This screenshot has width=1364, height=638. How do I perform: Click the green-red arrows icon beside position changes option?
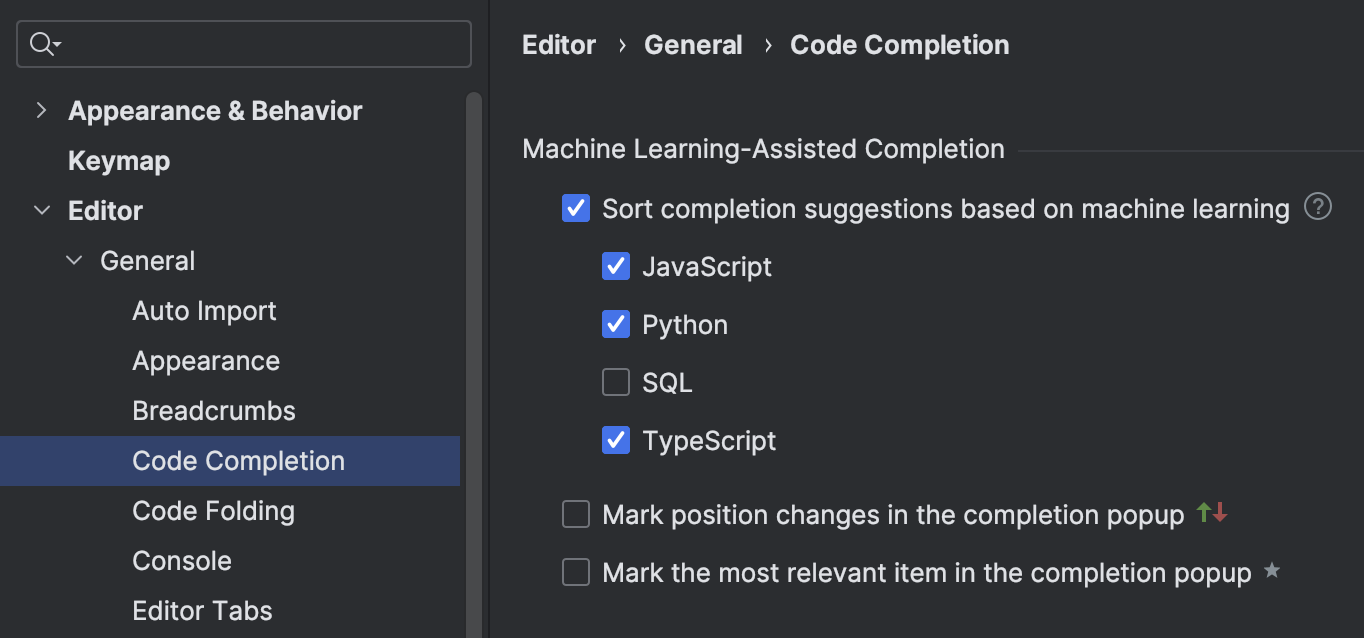click(x=1211, y=513)
